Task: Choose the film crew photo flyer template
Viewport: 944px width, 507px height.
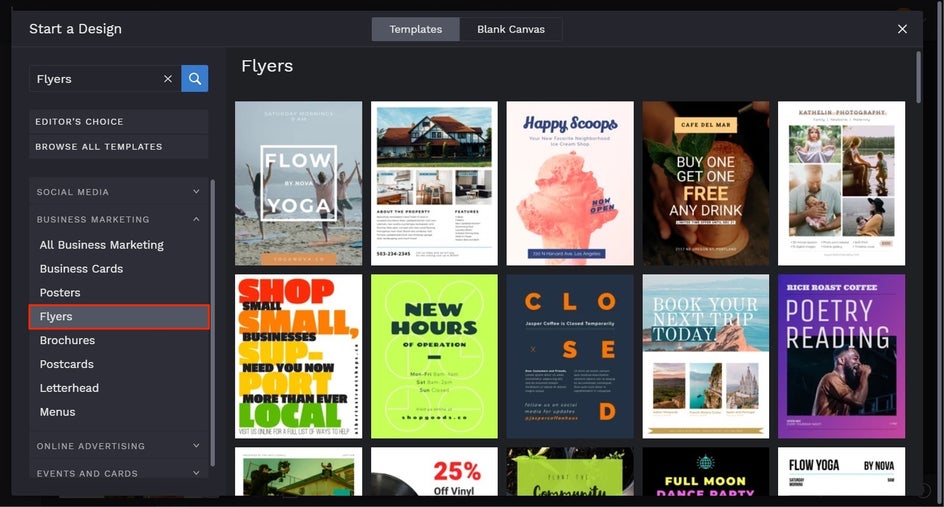Action: pos(299,471)
